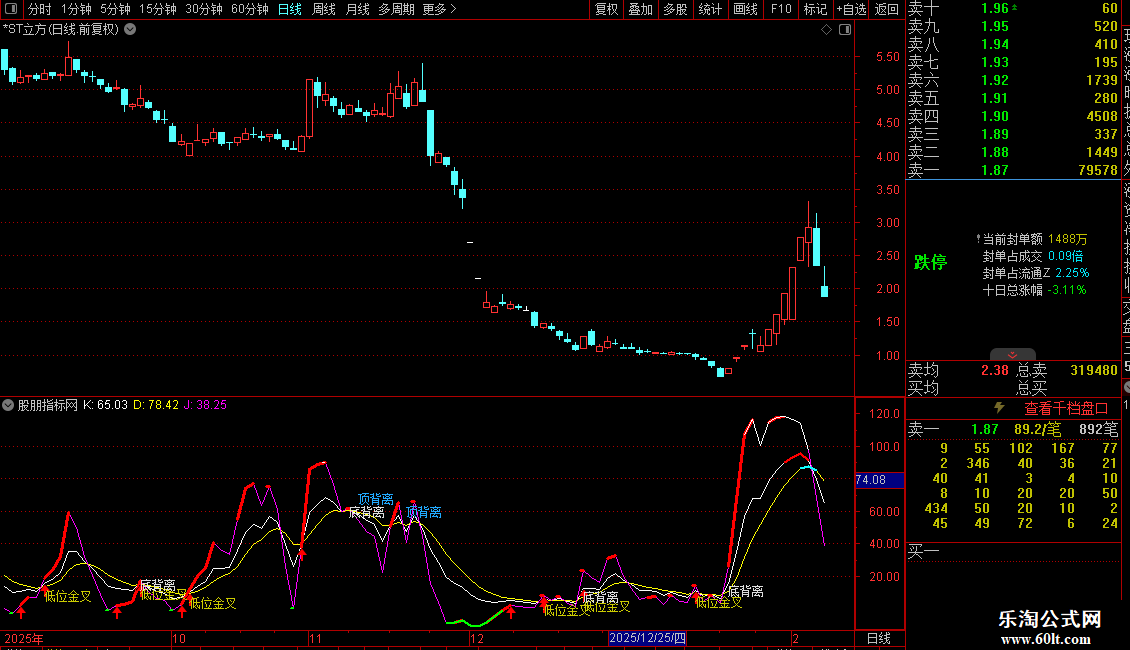Click the 标记 mark button
This screenshot has height=650, width=1130.
pos(815,9)
